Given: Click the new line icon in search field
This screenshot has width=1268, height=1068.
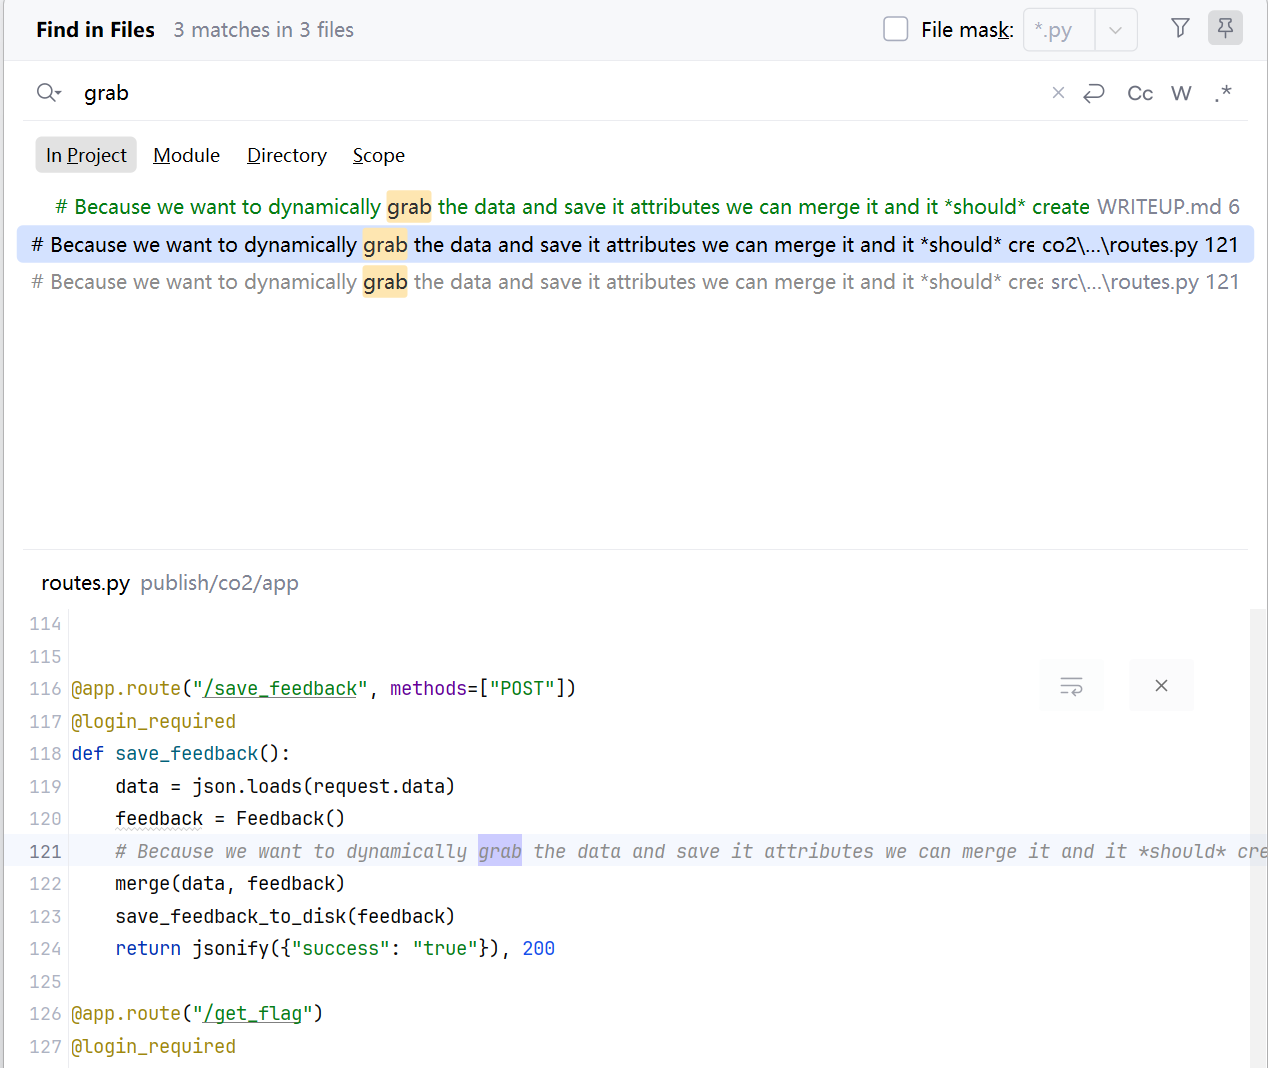Looking at the screenshot, I should point(1094,93).
